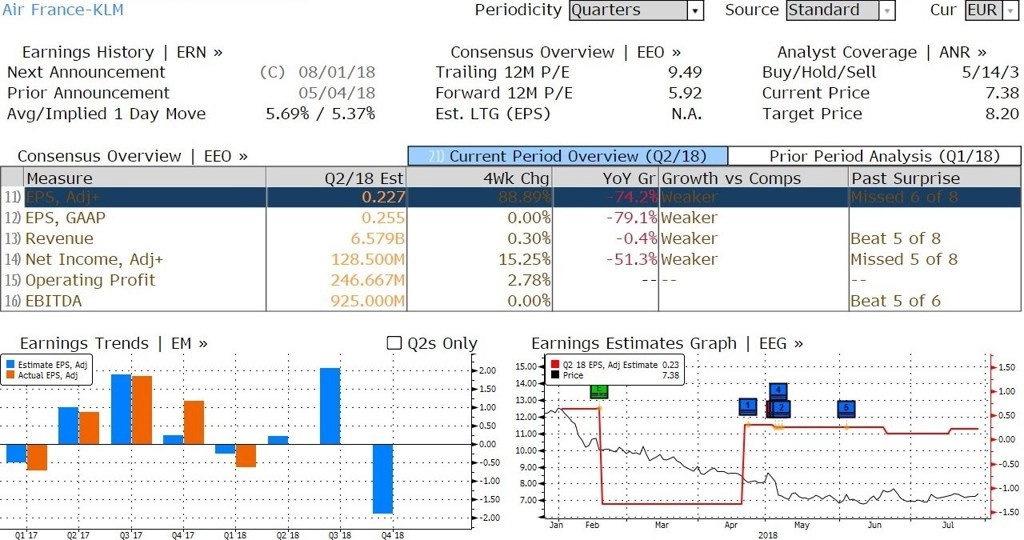Click the Q3 18 blue estimate bar
Screen dimensions: 1024x540
point(330,406)
